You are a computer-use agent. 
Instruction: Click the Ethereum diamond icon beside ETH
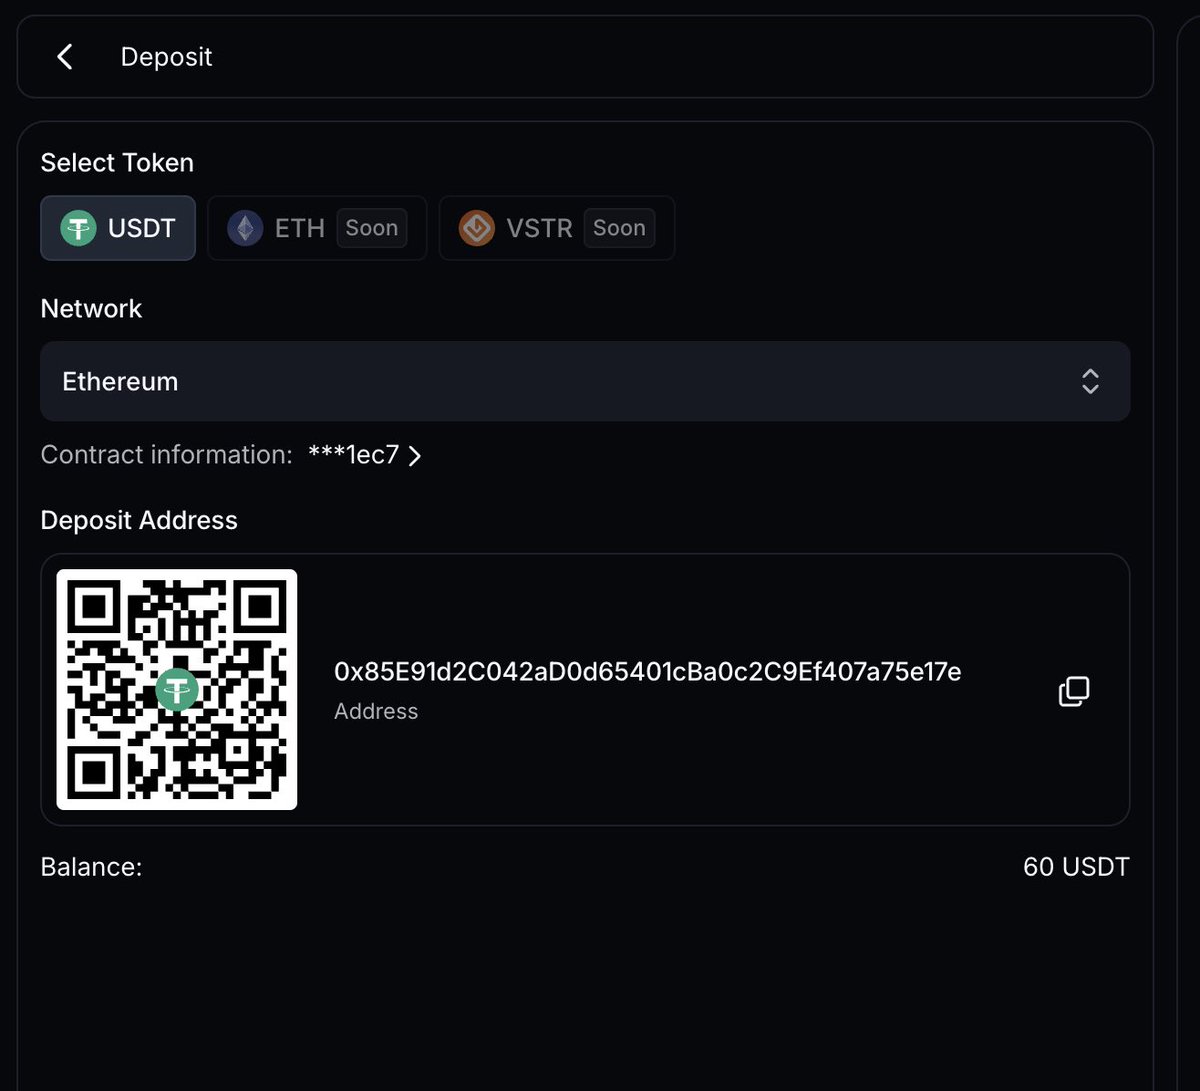click(245, 228)
